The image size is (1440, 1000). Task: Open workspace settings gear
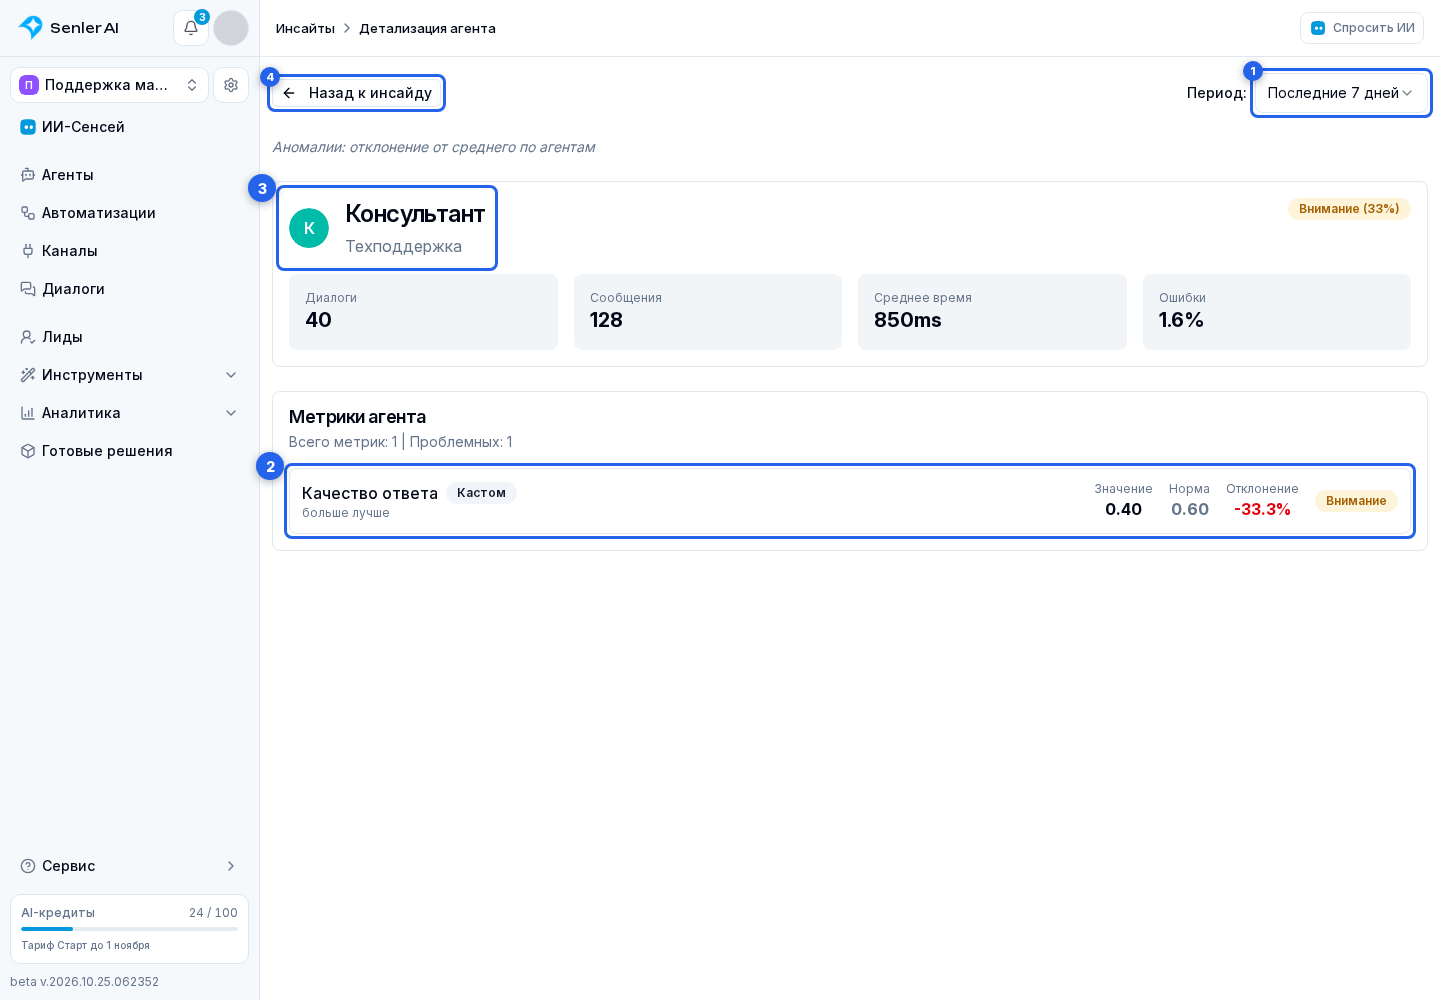tap(231, 85)
